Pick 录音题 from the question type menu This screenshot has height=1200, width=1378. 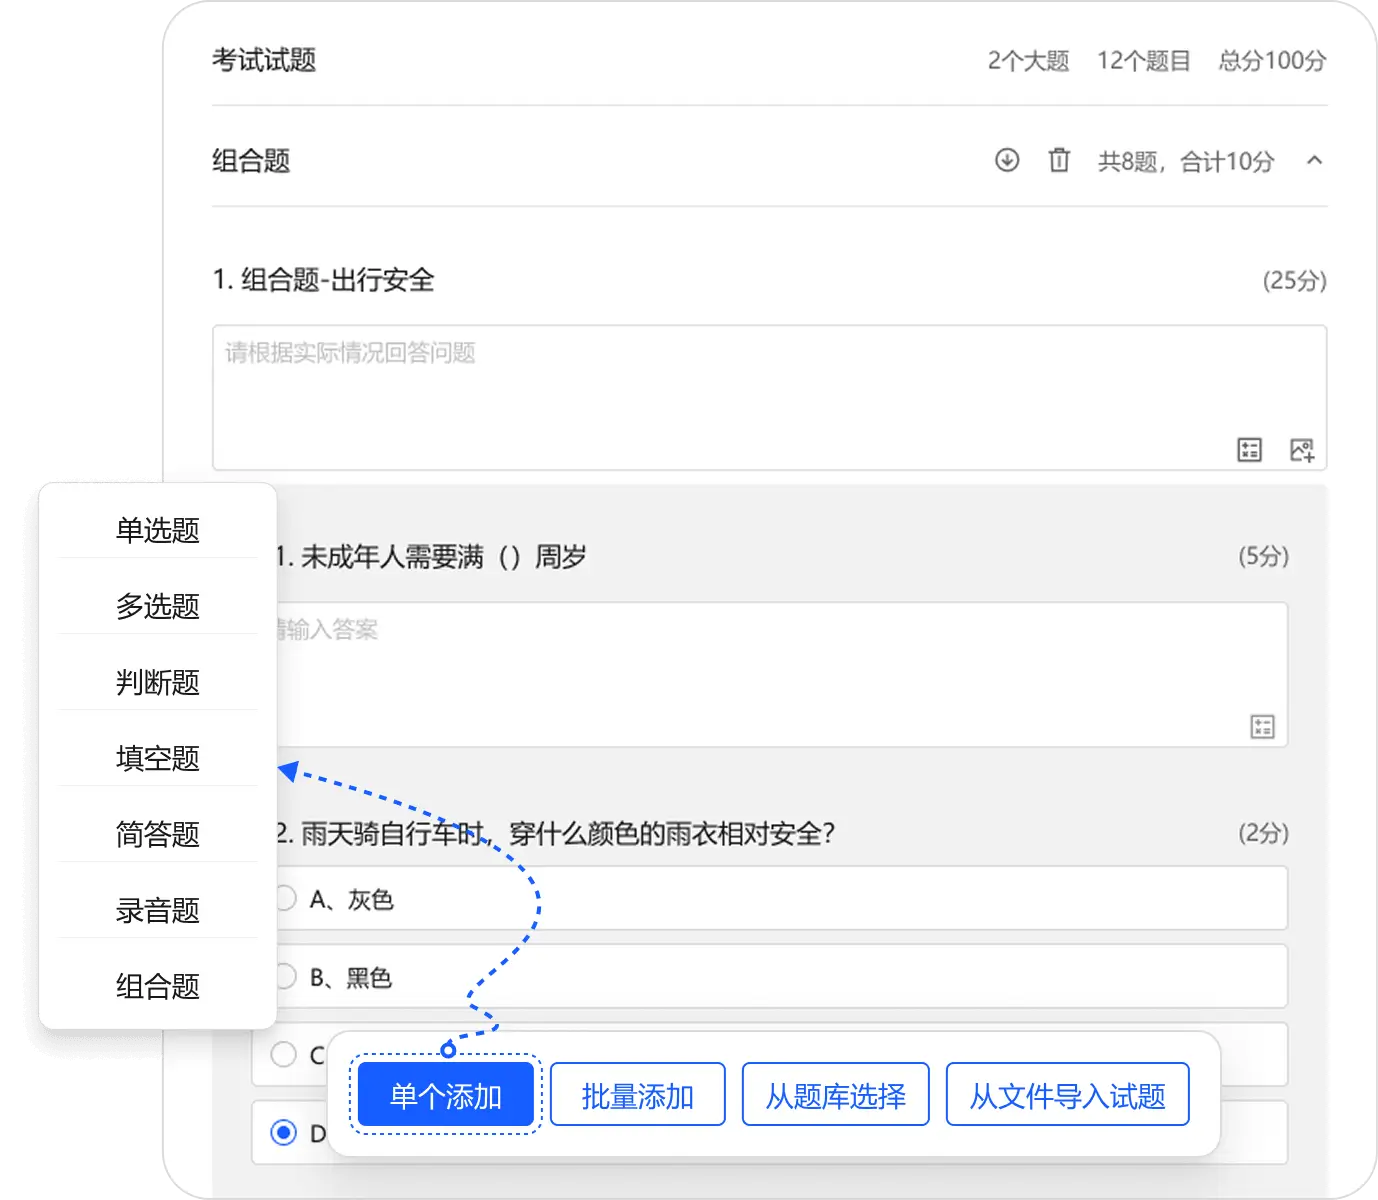point(158,910)
